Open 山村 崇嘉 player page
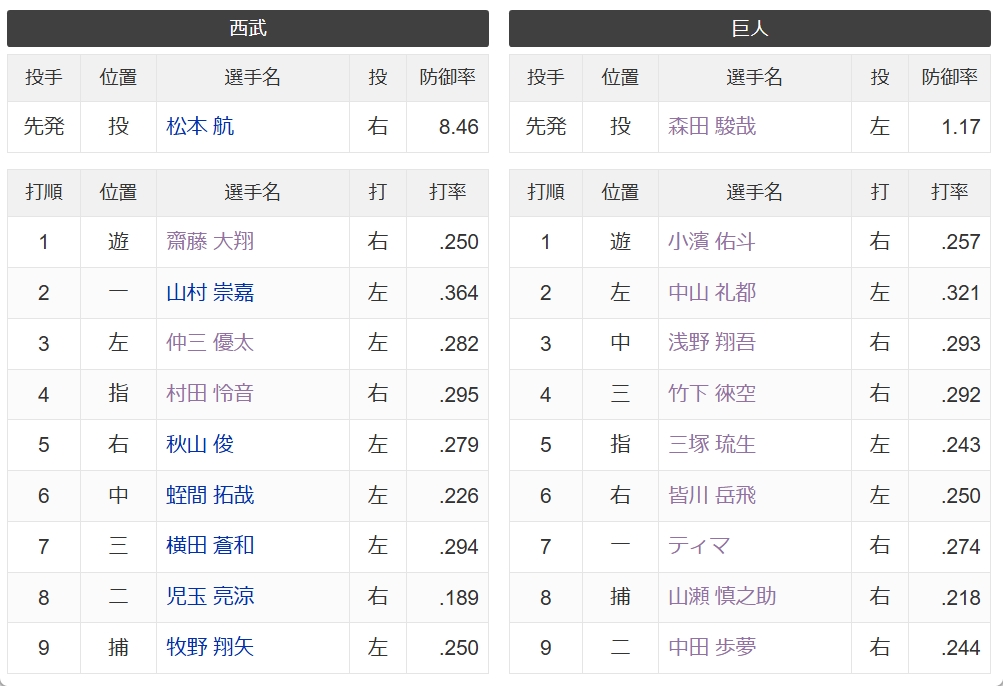The image size is (1003, 686). pos(210,292)
